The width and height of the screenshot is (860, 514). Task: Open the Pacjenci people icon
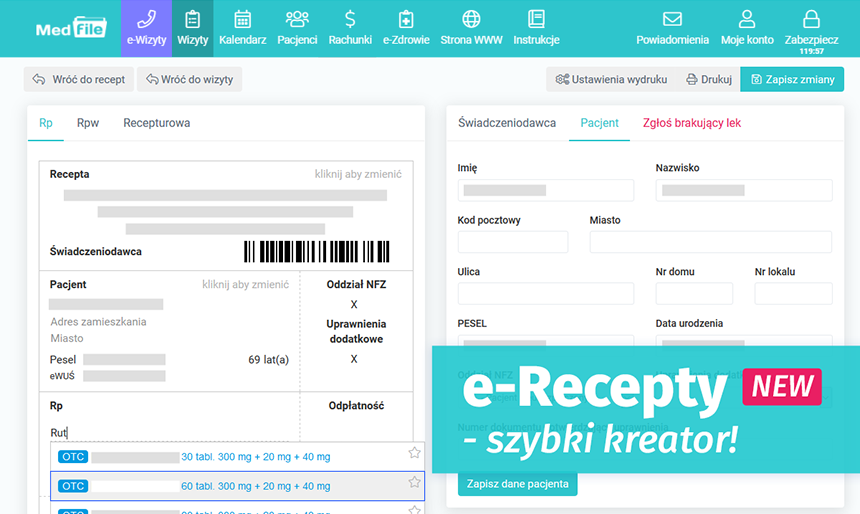[297, 19]
